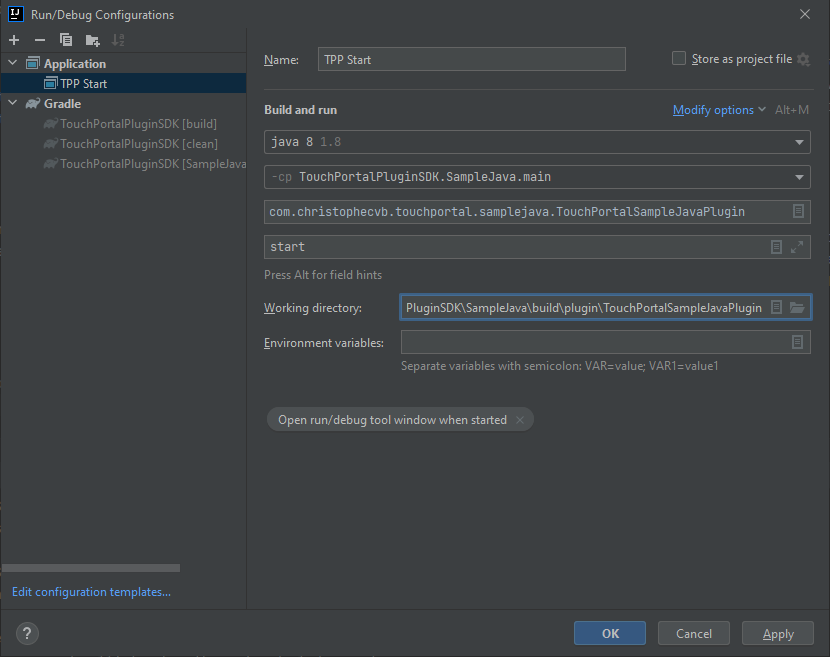Open the java 8 JRE dropdown

coord(797,142)
